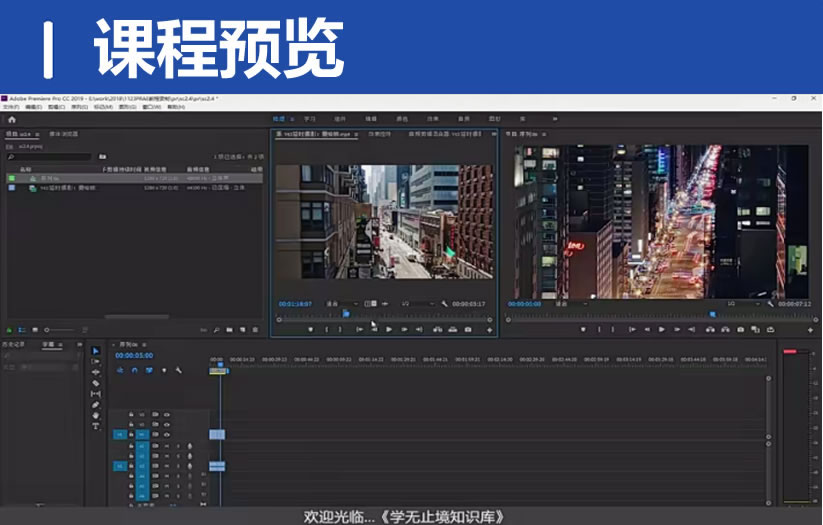
Task: Switch to 媒体浏览器 tab
Action: (x=64, y=134)
